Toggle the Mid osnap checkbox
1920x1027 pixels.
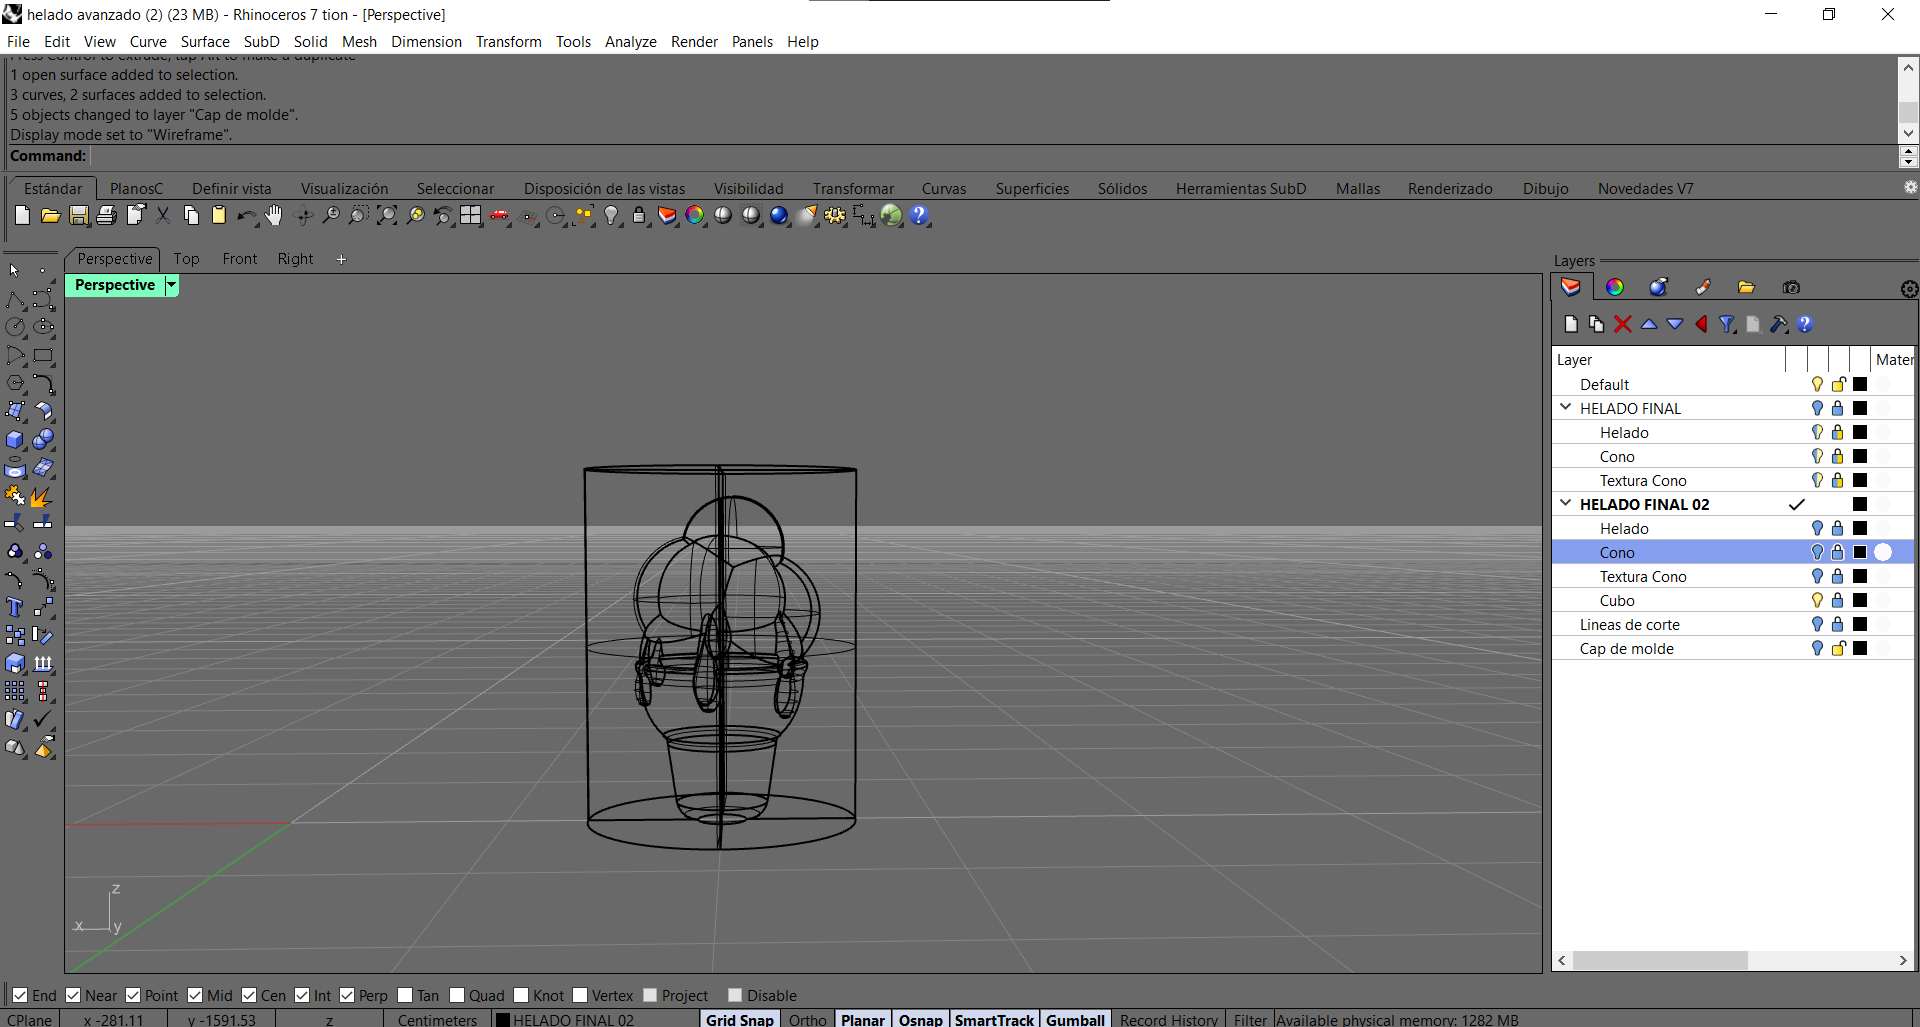click(x=195, y=995)
